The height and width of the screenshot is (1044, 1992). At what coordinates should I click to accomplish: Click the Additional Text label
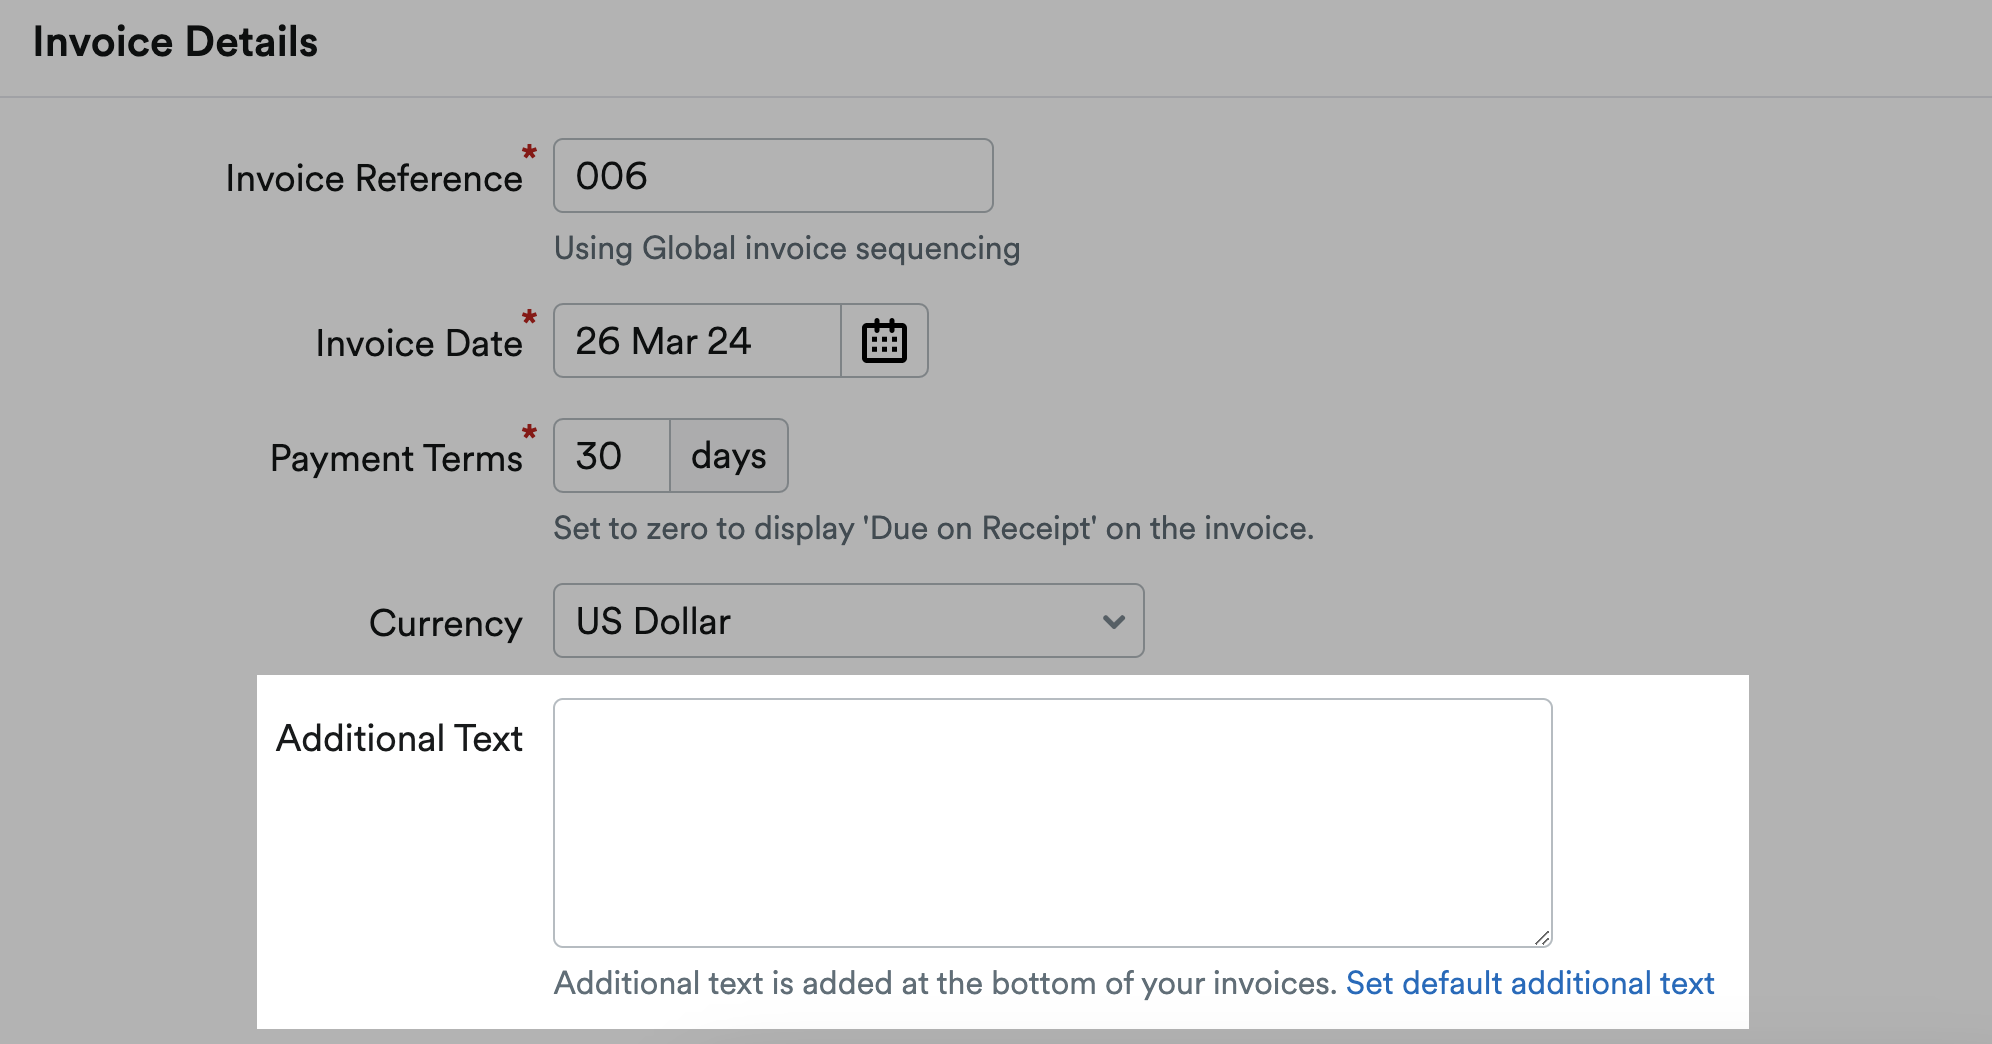(x=399, y=738)
